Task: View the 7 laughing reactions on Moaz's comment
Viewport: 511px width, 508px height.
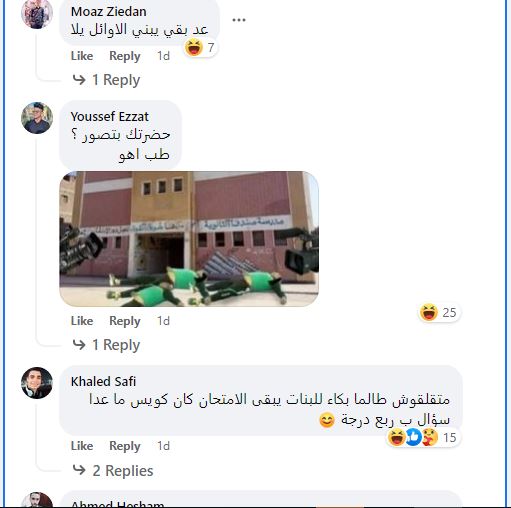Action: [200, 47]
